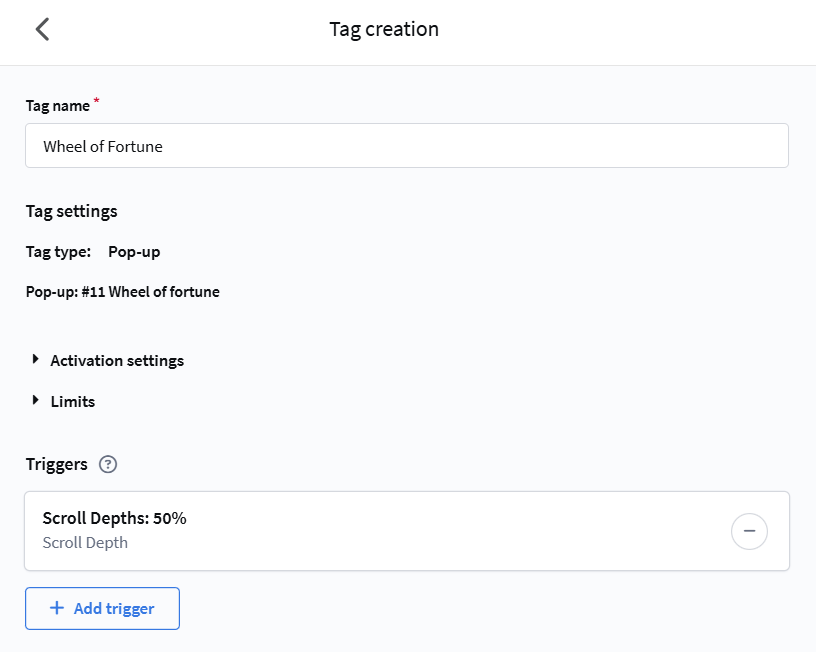This screenshot has height=652, width=816.
Task: Expand the Limits disclosure triangle
Action: [x=36, y=401]
